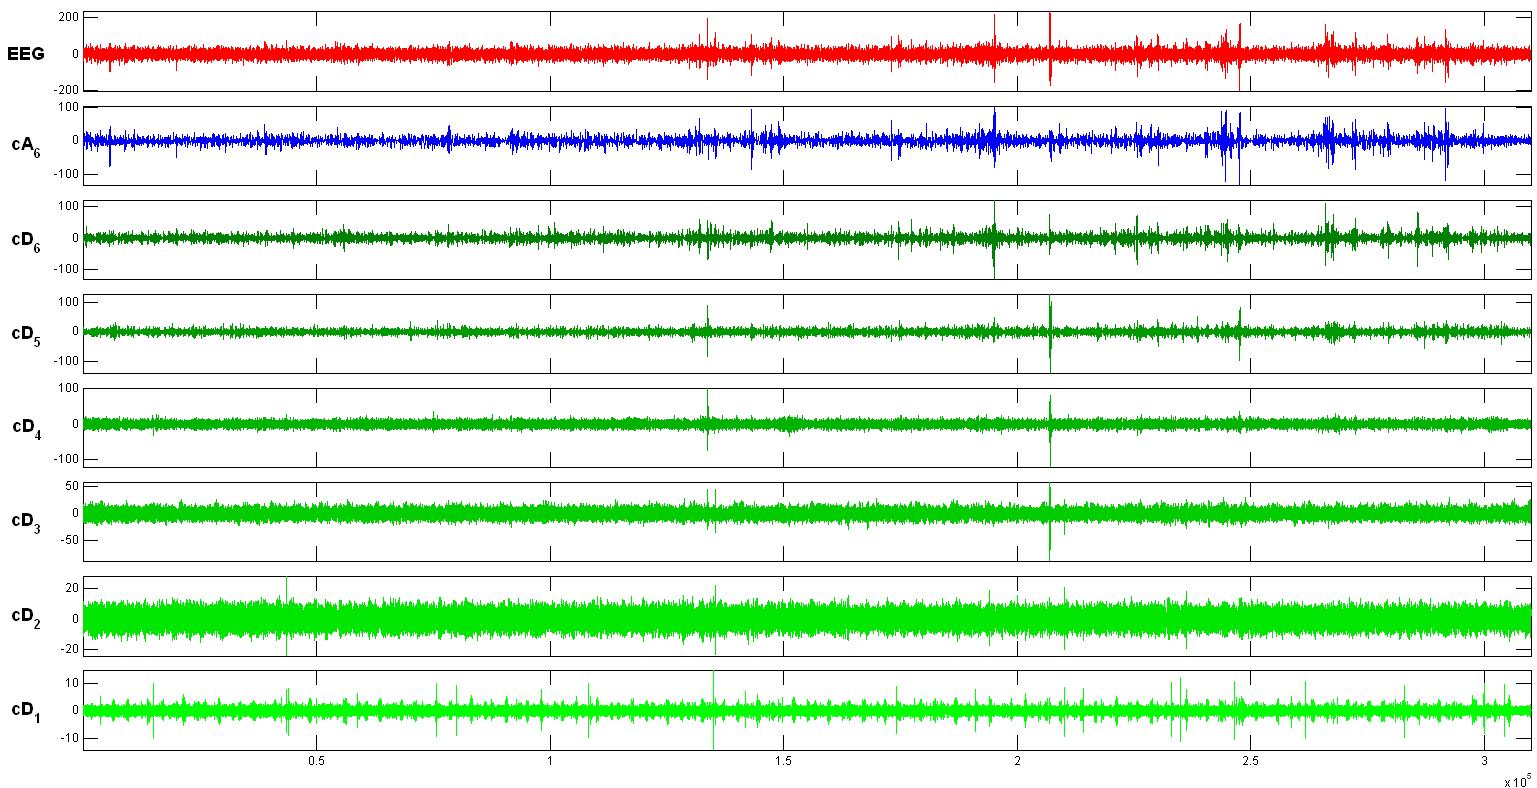Image resolution: width=1537 pixels, height=788 pixels.
Task: Click the -50 tick on cD3 axis
Action: coord(70,540)
